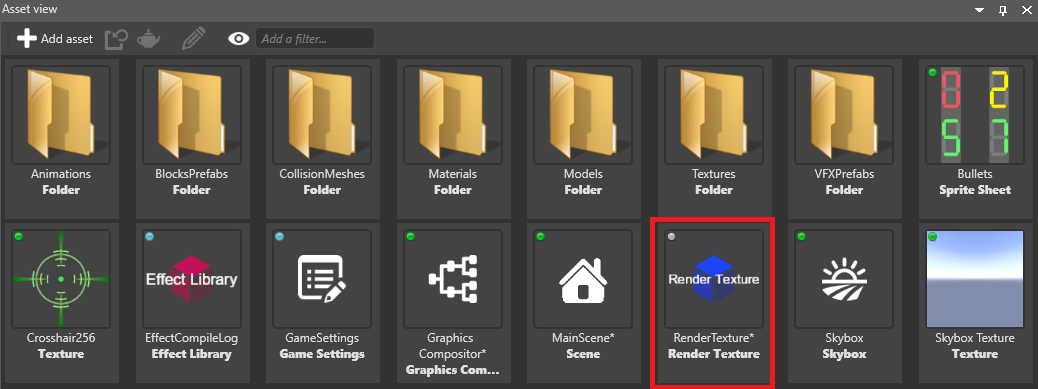
Task: Select the Animations folder icon
Action: click(61, 114)
